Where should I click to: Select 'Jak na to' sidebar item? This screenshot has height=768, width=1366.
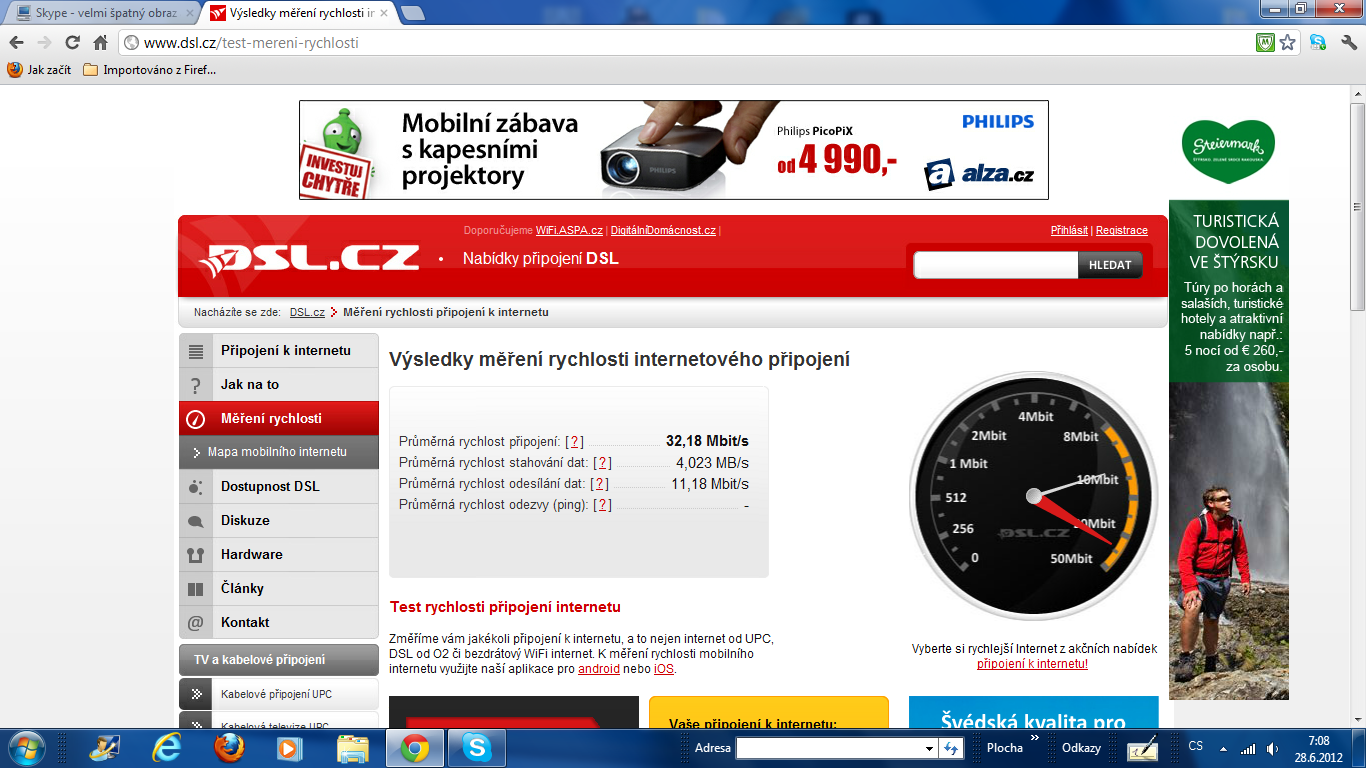[x=279, y=385]
